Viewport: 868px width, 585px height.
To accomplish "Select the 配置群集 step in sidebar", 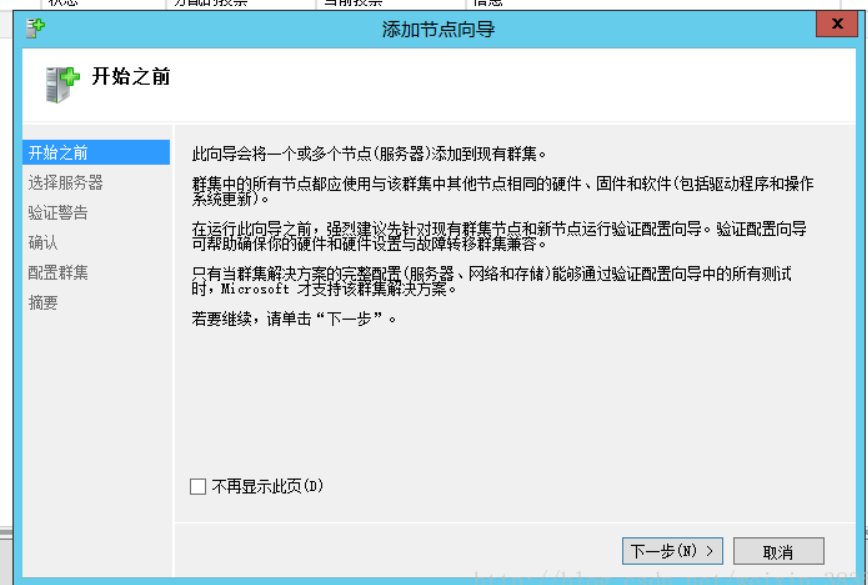I will (58, 272).
